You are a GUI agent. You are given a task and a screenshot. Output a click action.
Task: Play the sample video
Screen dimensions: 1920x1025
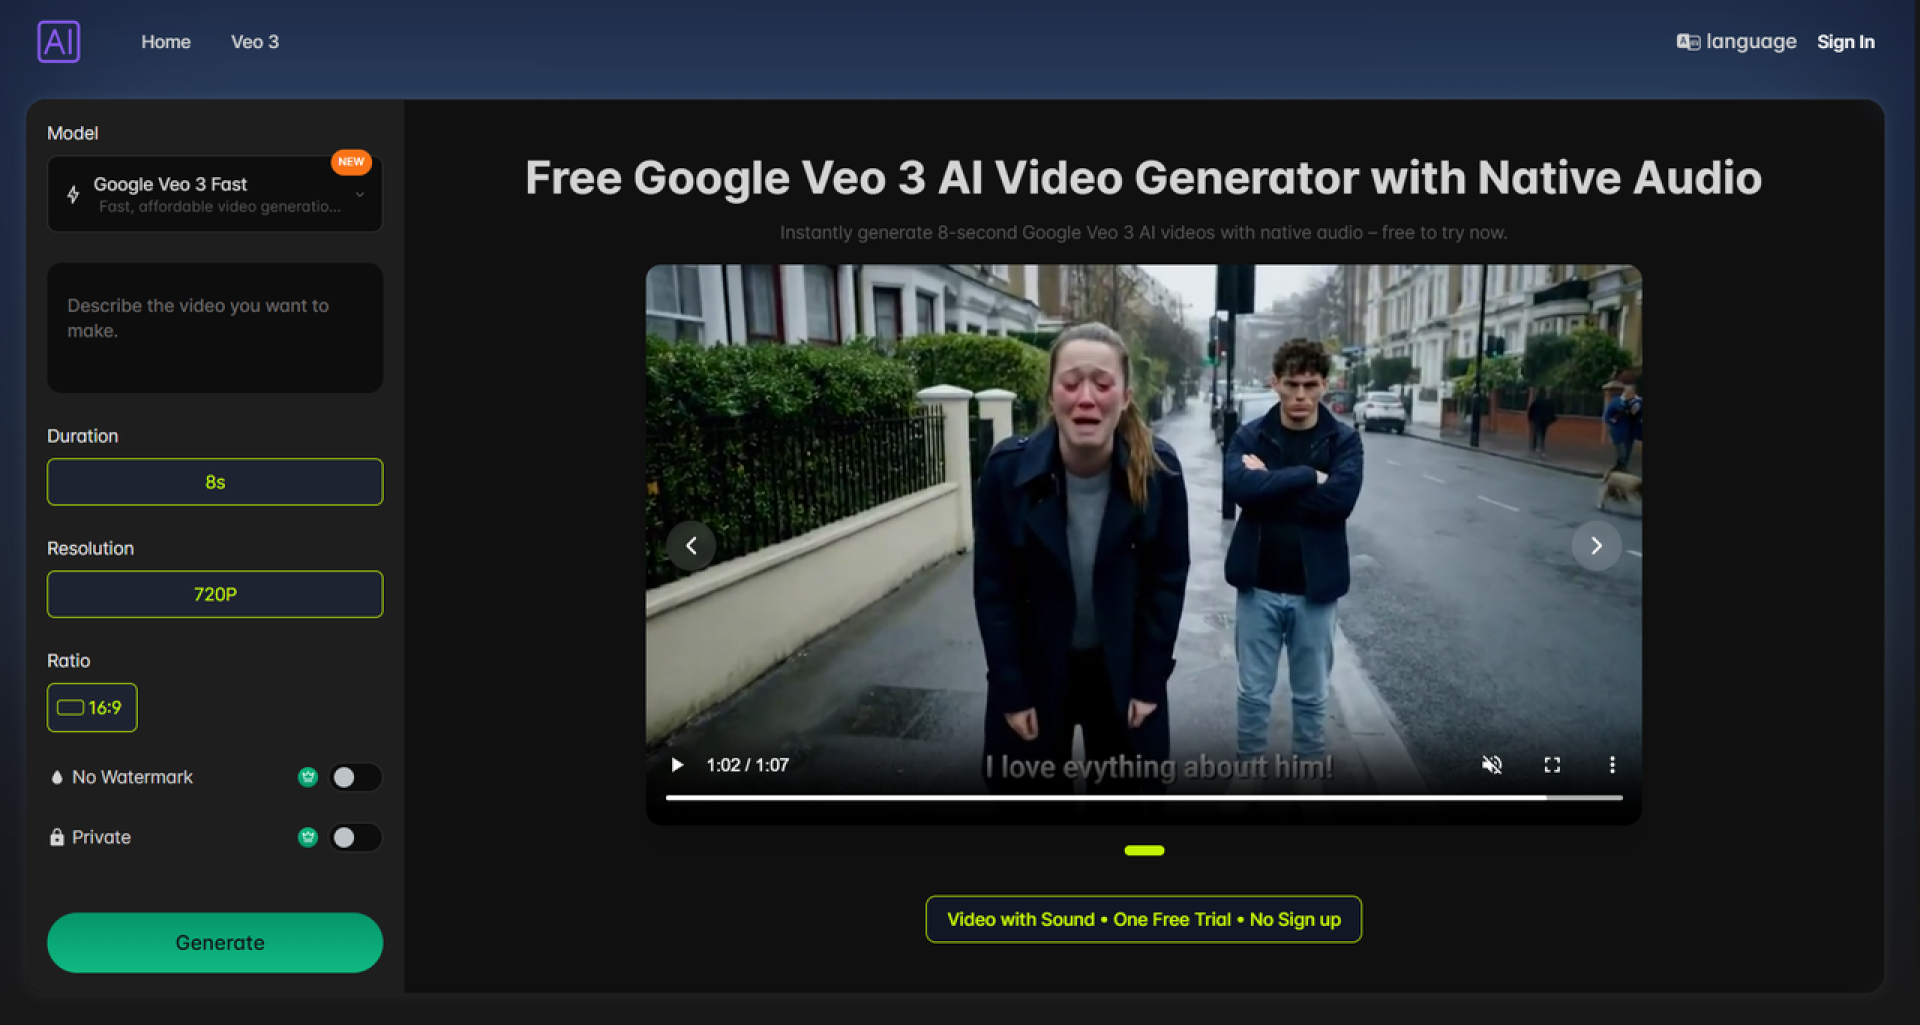click(x=677, y=765)
